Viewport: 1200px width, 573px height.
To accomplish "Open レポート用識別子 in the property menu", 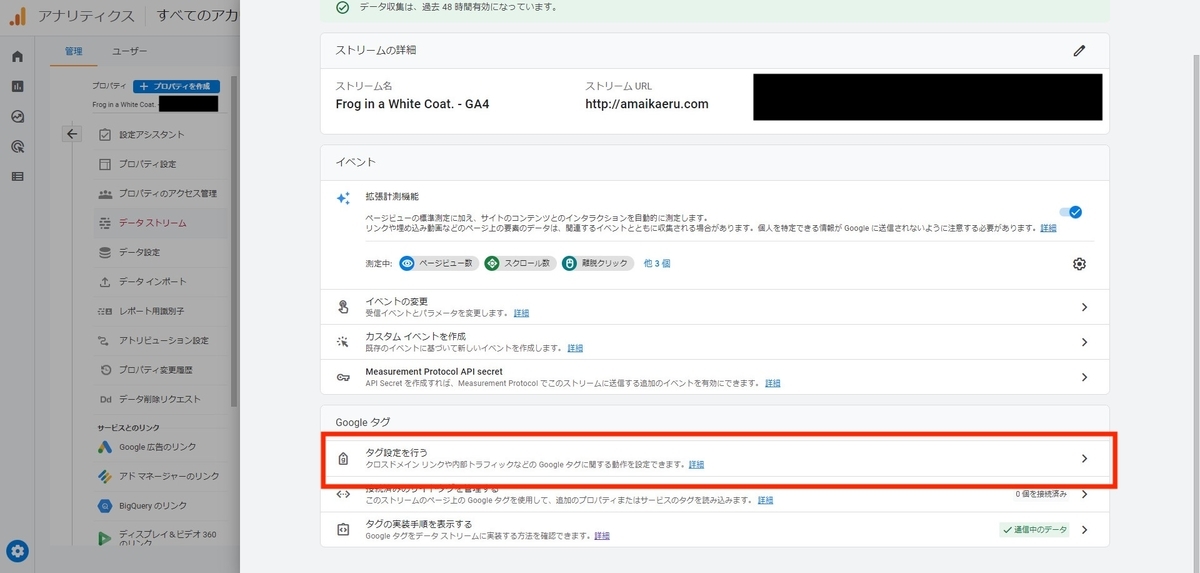I will (152, 311).
